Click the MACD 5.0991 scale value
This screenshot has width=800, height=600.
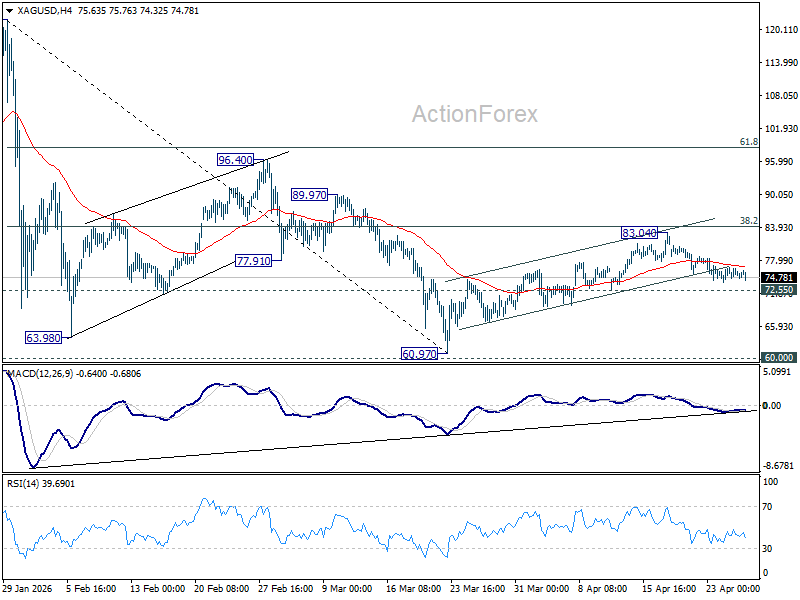[779, 372]
